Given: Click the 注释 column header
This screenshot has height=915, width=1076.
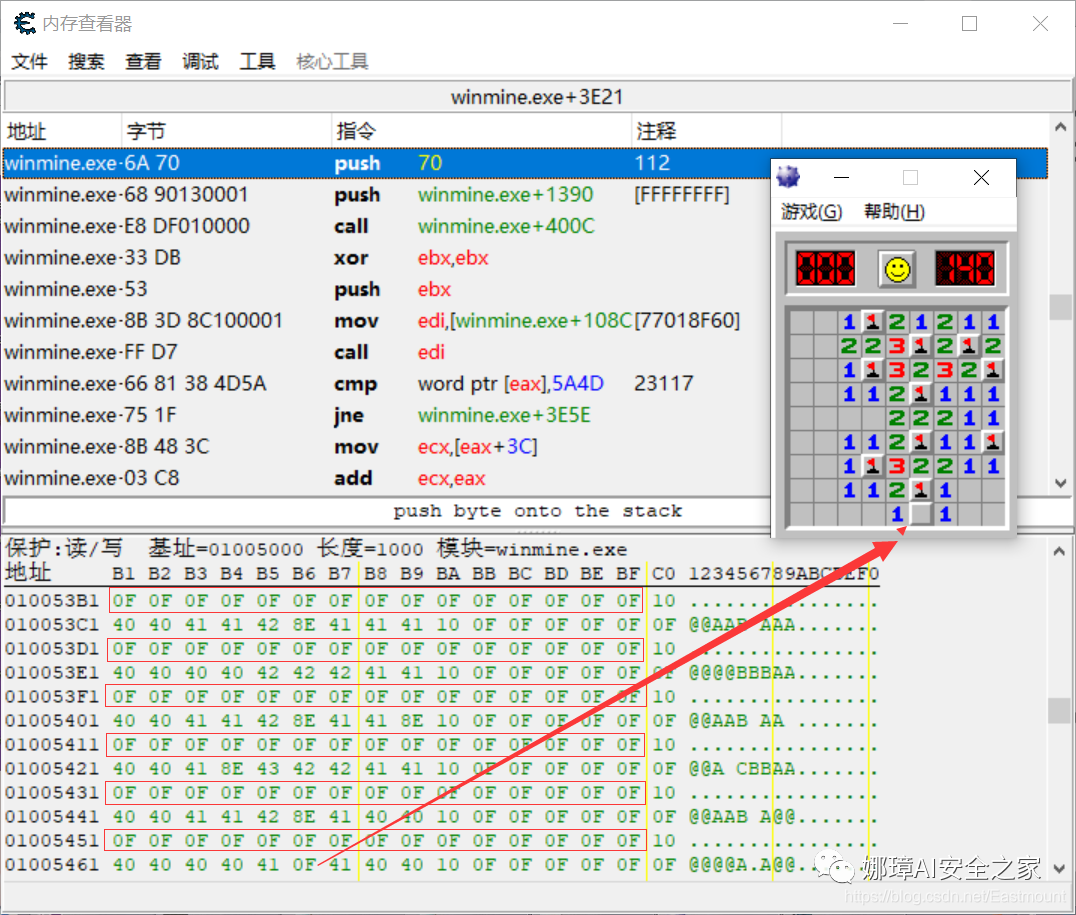Looking at the screenshot, I should click(x=707, y=130).
